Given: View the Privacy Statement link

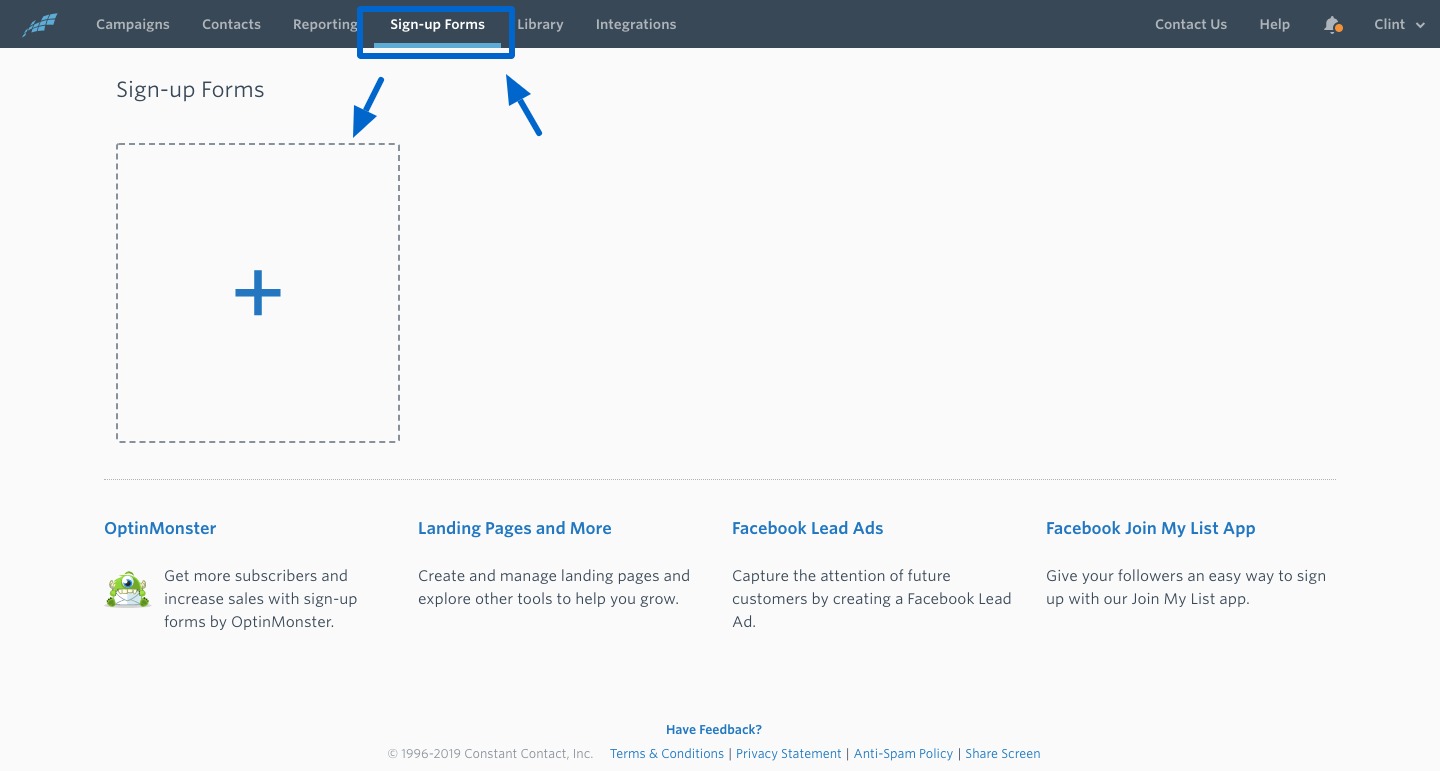Looking at the screenshot, I should pyautogui.click(x=789, y=754).
